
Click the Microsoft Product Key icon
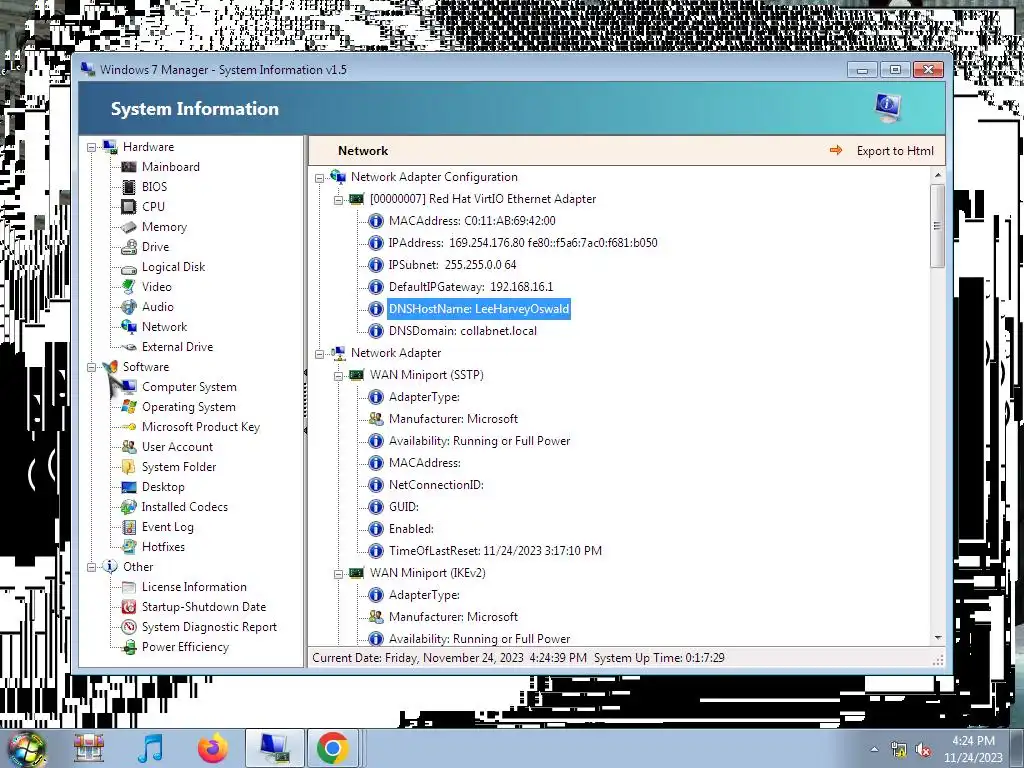click(129, 427)
